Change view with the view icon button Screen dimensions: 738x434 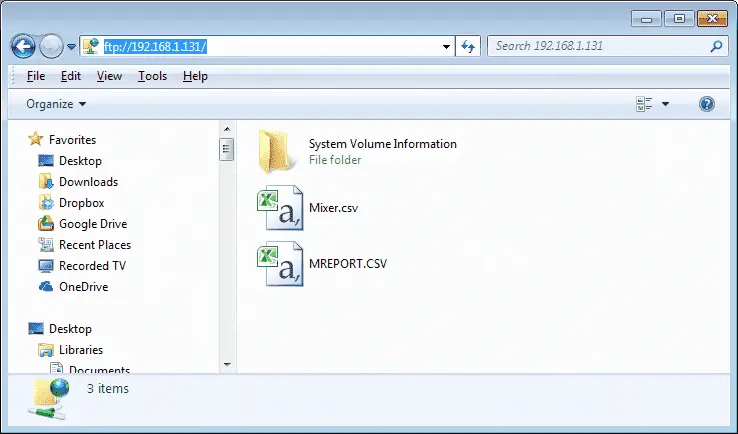(x=644, y=104)
